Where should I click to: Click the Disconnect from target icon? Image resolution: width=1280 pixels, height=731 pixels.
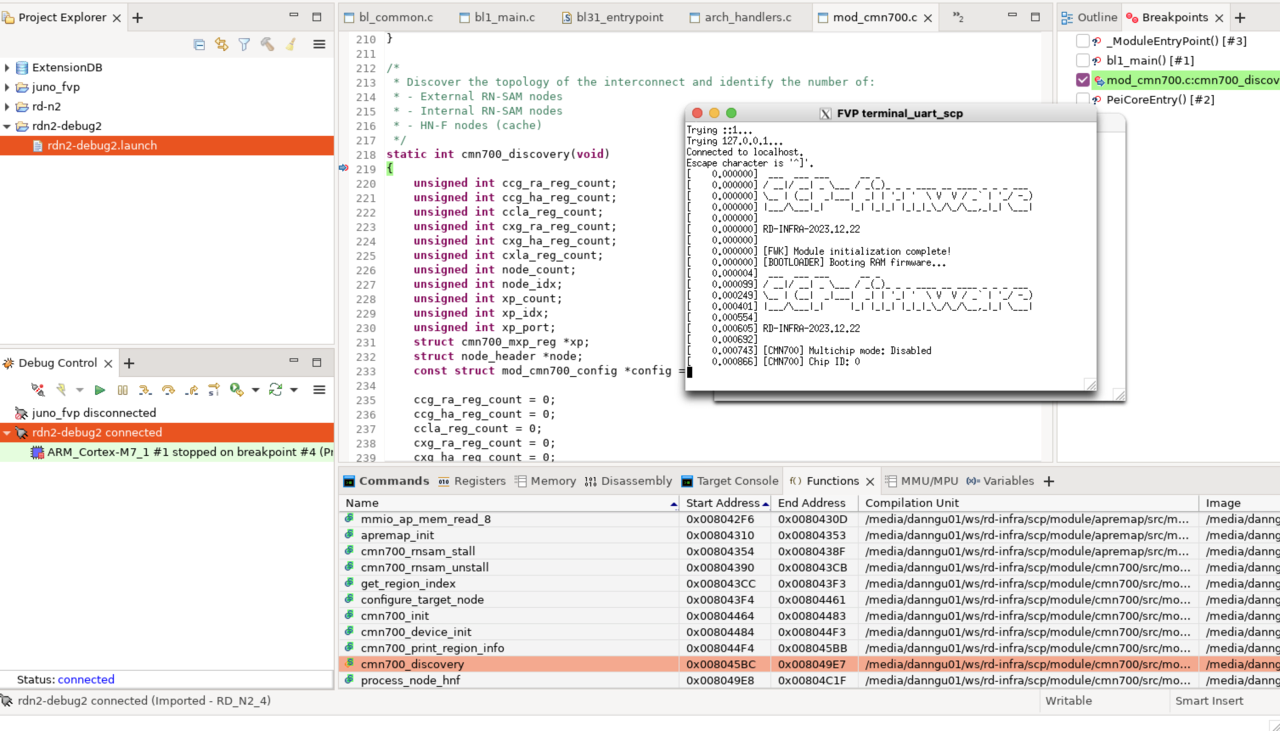[37, 390]
